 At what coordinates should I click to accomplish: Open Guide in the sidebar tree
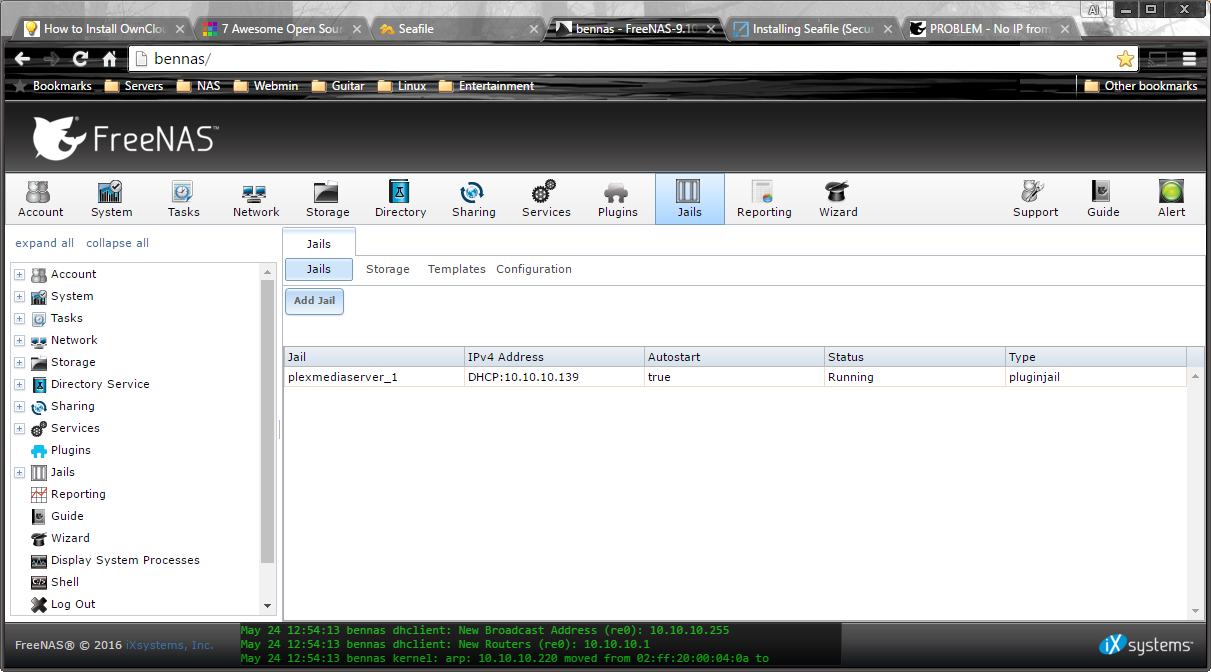point(67,517)
